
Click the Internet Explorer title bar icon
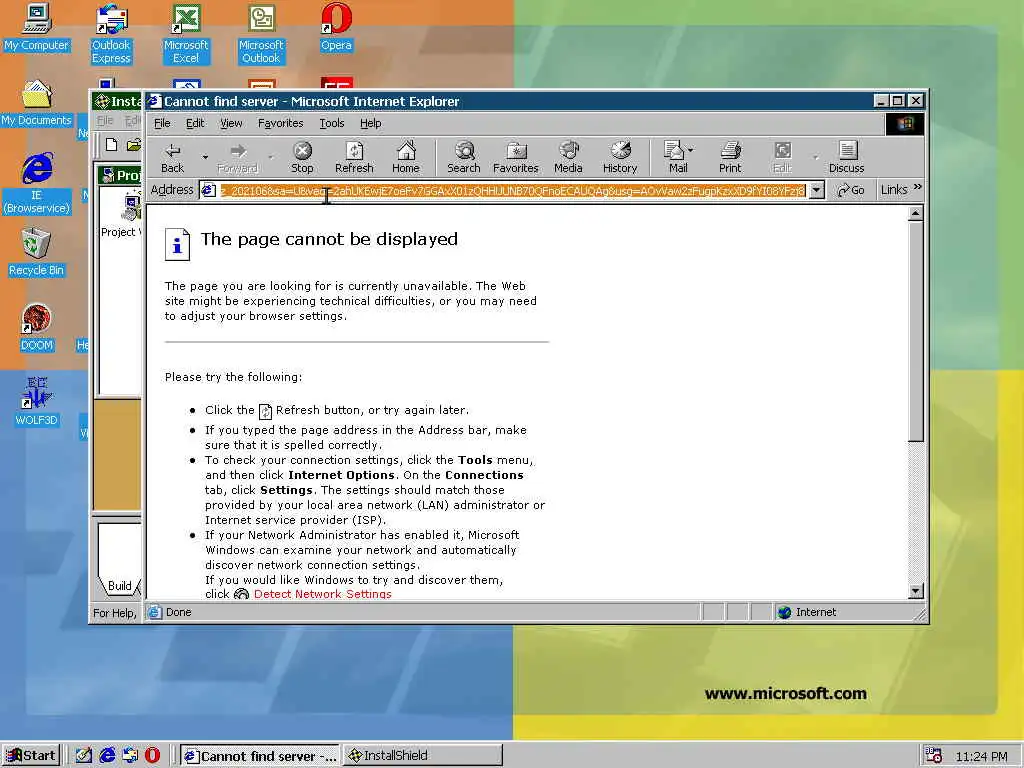click(x=154, y=101)
